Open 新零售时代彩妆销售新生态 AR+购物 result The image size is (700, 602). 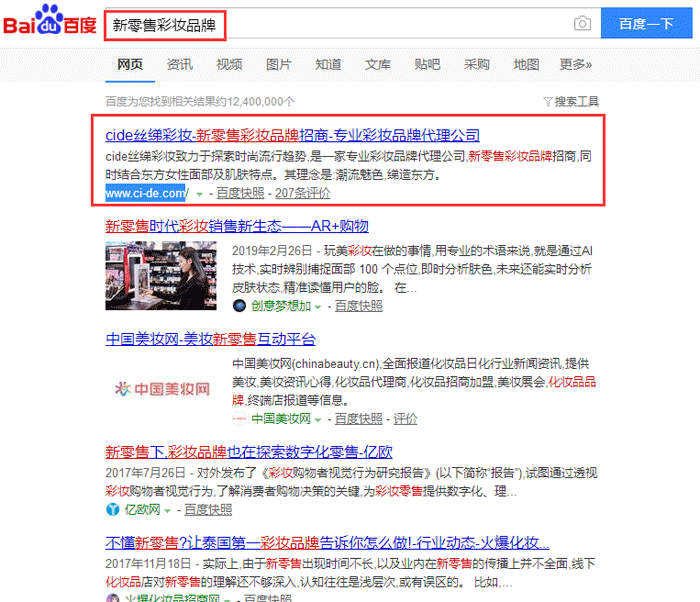pos(237,226)
